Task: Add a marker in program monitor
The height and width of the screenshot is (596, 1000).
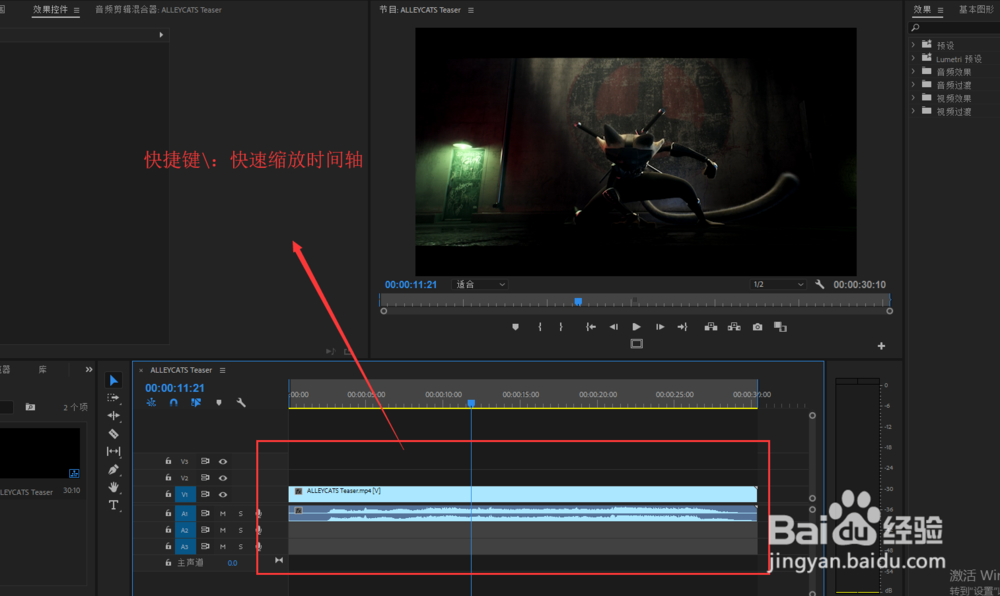Action: click(515, 327)
